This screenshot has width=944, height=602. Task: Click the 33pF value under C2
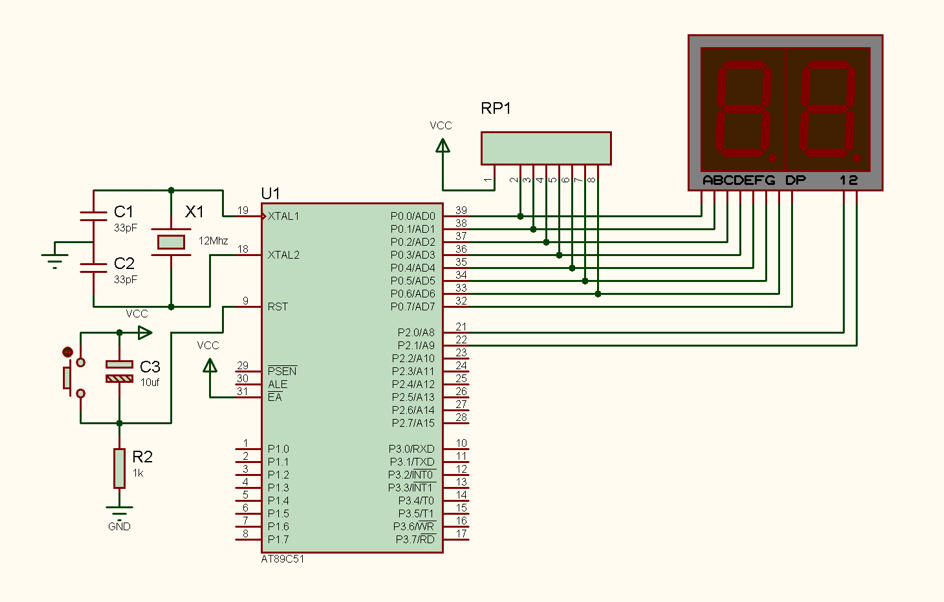pos(126,279)
